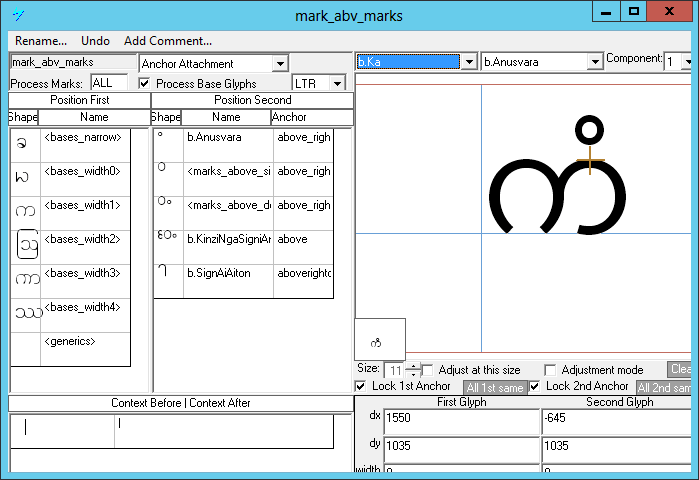This screenshot has width=699, height=480.
Task: Click the First Glyph dx field 1550
Action: 461,421
